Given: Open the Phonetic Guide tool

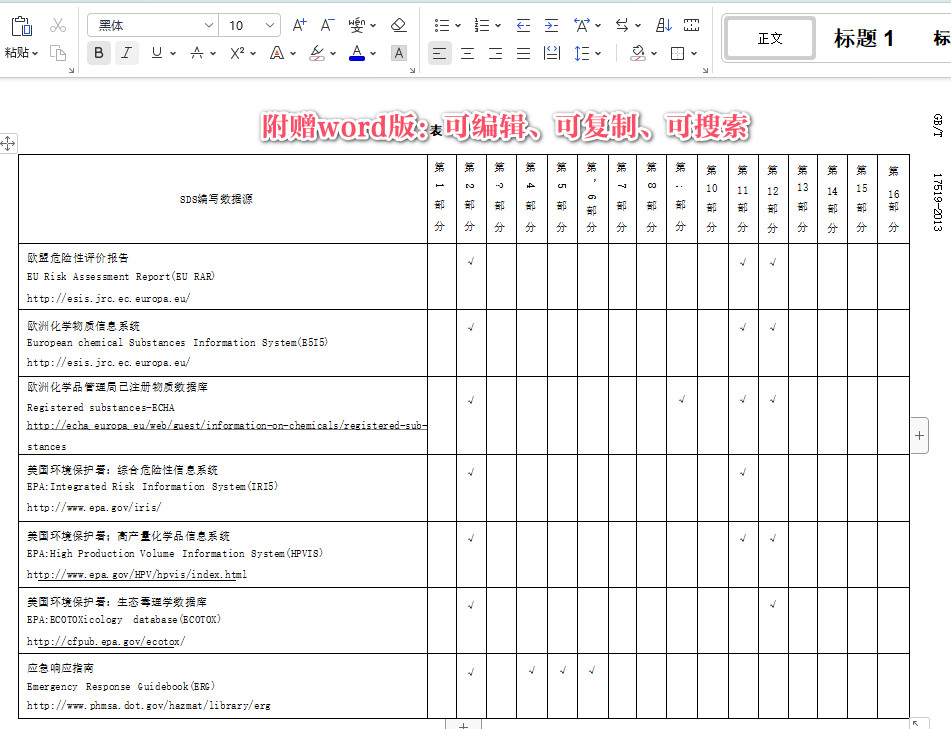Looking at the screenshot, I should [355, 23].
